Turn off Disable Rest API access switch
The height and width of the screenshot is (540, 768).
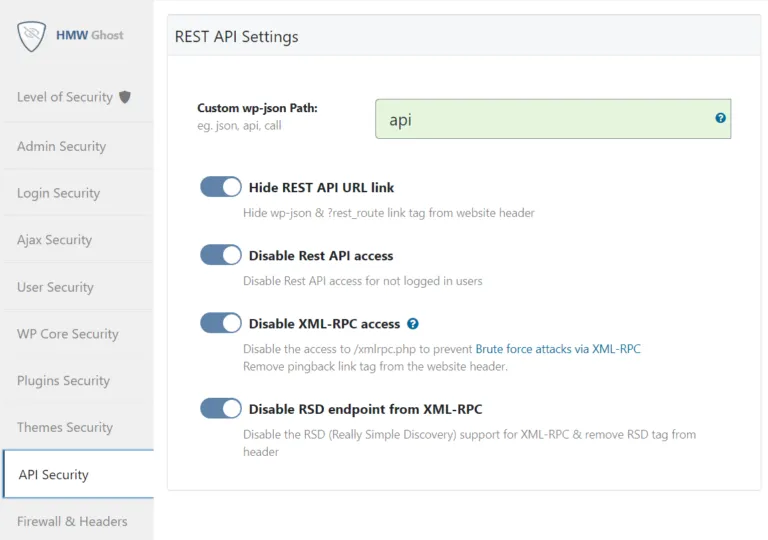[x=221, y=255]
